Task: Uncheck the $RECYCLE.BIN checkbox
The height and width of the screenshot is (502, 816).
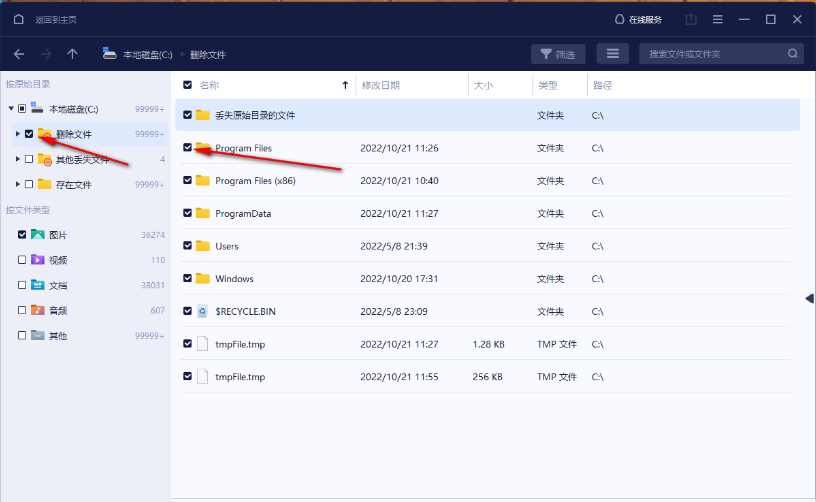Action: click(x=187, y=311)
